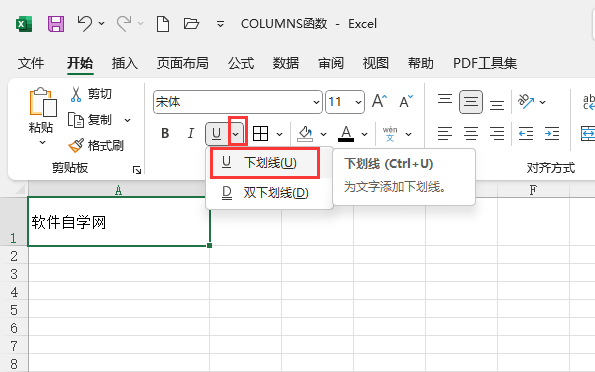Choose 双下划线(D) double underline option
This screenshot has width=595, height=372.
(x=269, y=193)
